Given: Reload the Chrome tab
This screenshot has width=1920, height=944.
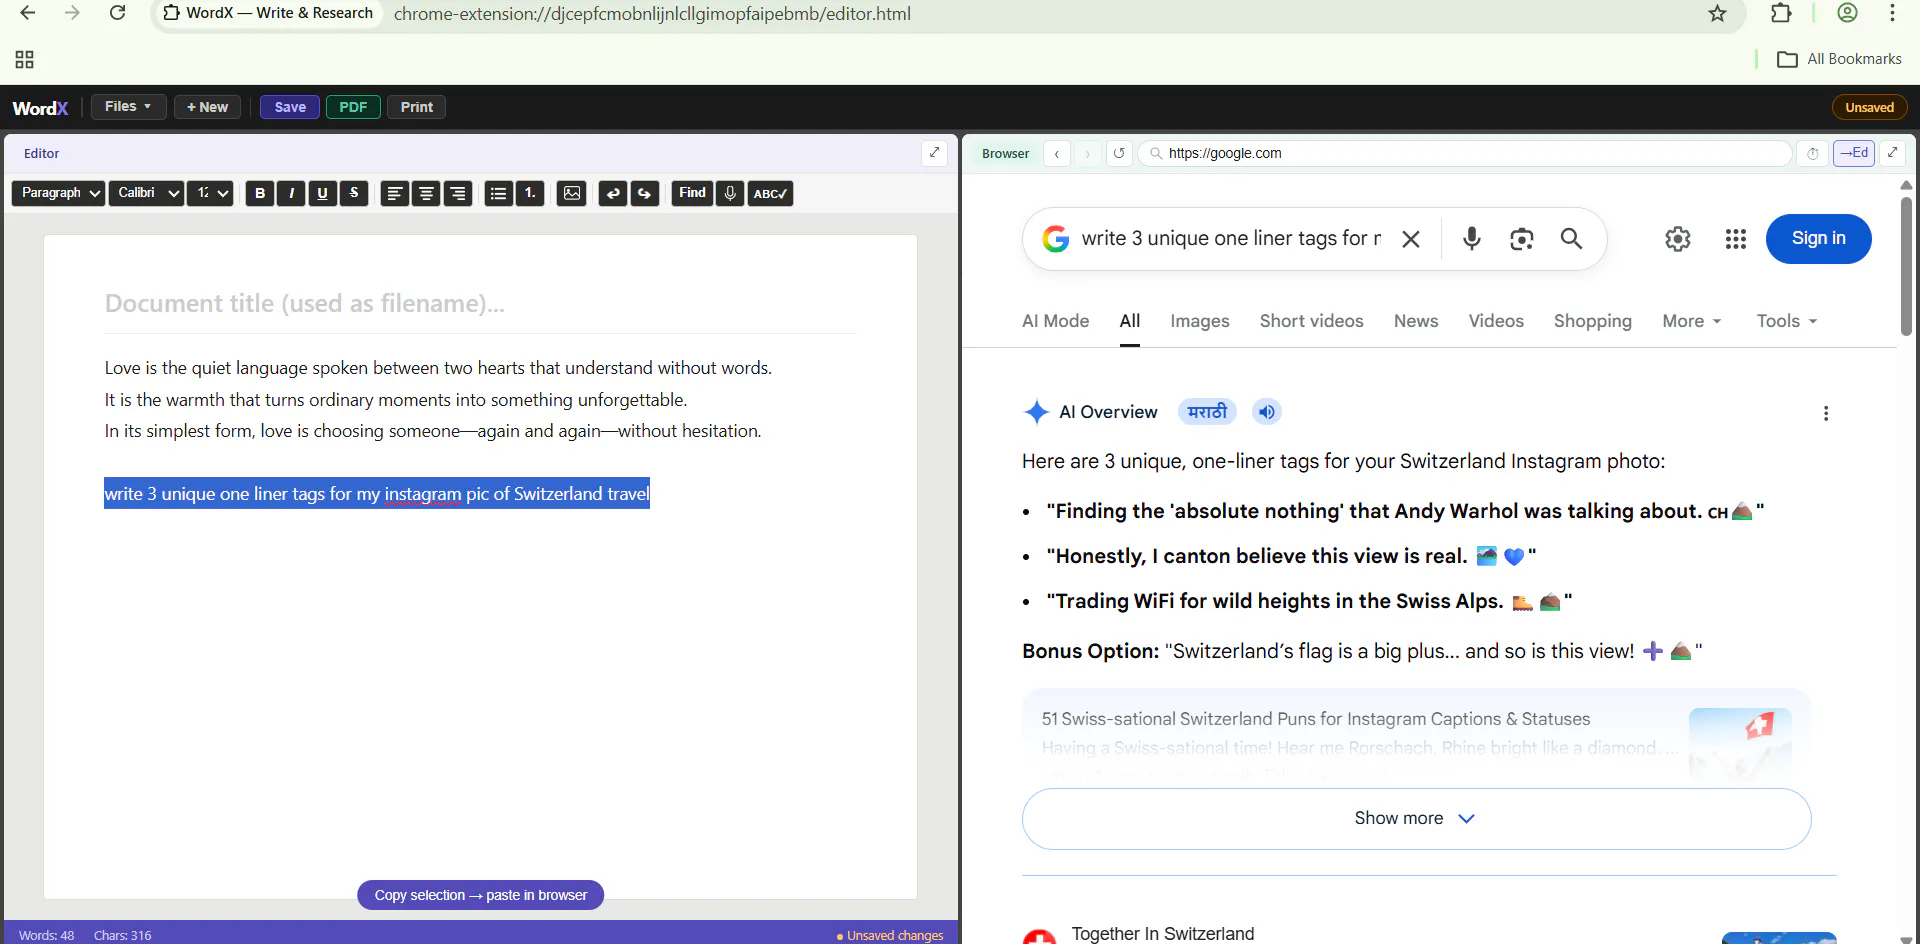Looking at the screenshot, I should (x=117, y=13).
